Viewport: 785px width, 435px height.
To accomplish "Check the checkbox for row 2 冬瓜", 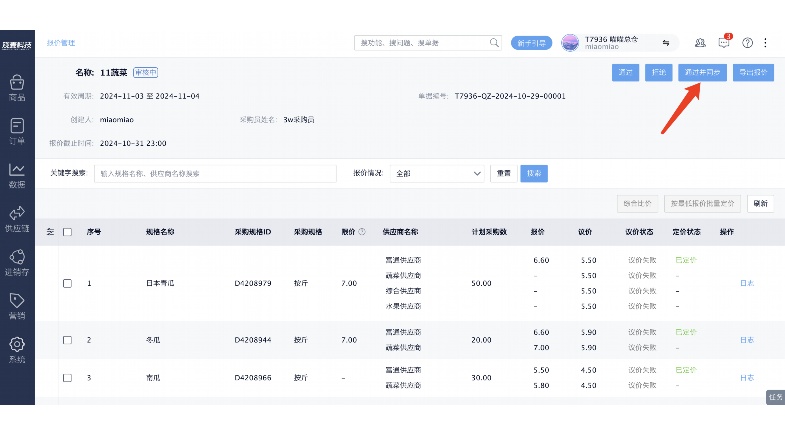I will point(68,340).
